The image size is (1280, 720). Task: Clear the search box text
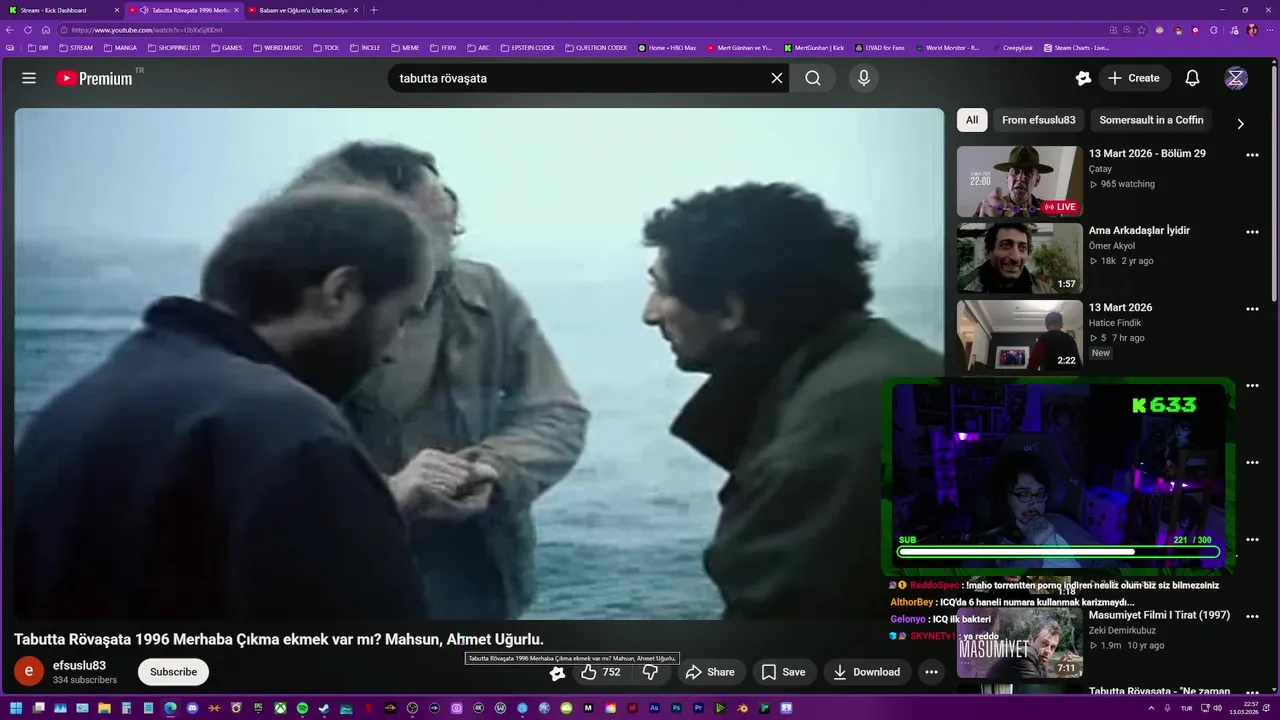(x=776, y=78)
